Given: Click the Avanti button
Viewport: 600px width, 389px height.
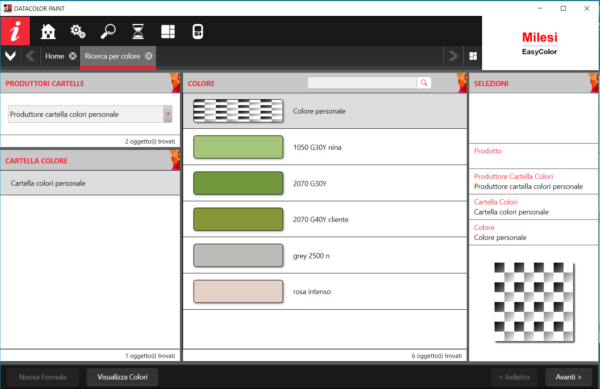Looking at the screenshot, I should tap(568, 377).
